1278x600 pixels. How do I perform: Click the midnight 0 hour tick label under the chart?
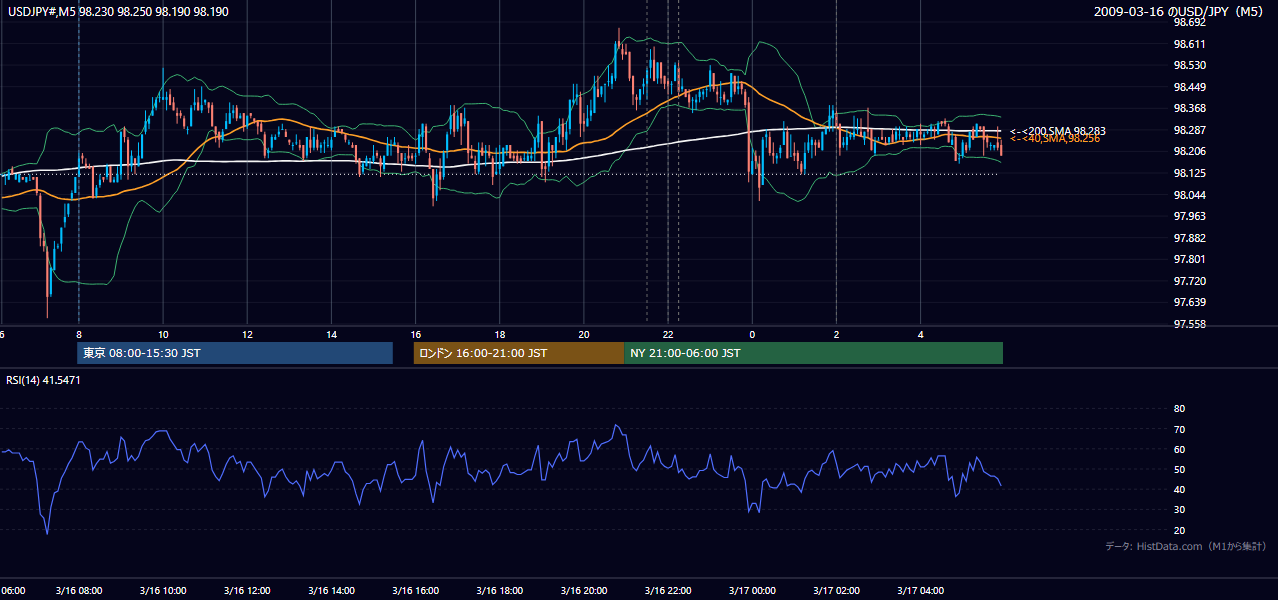click(x=752, y=334)
